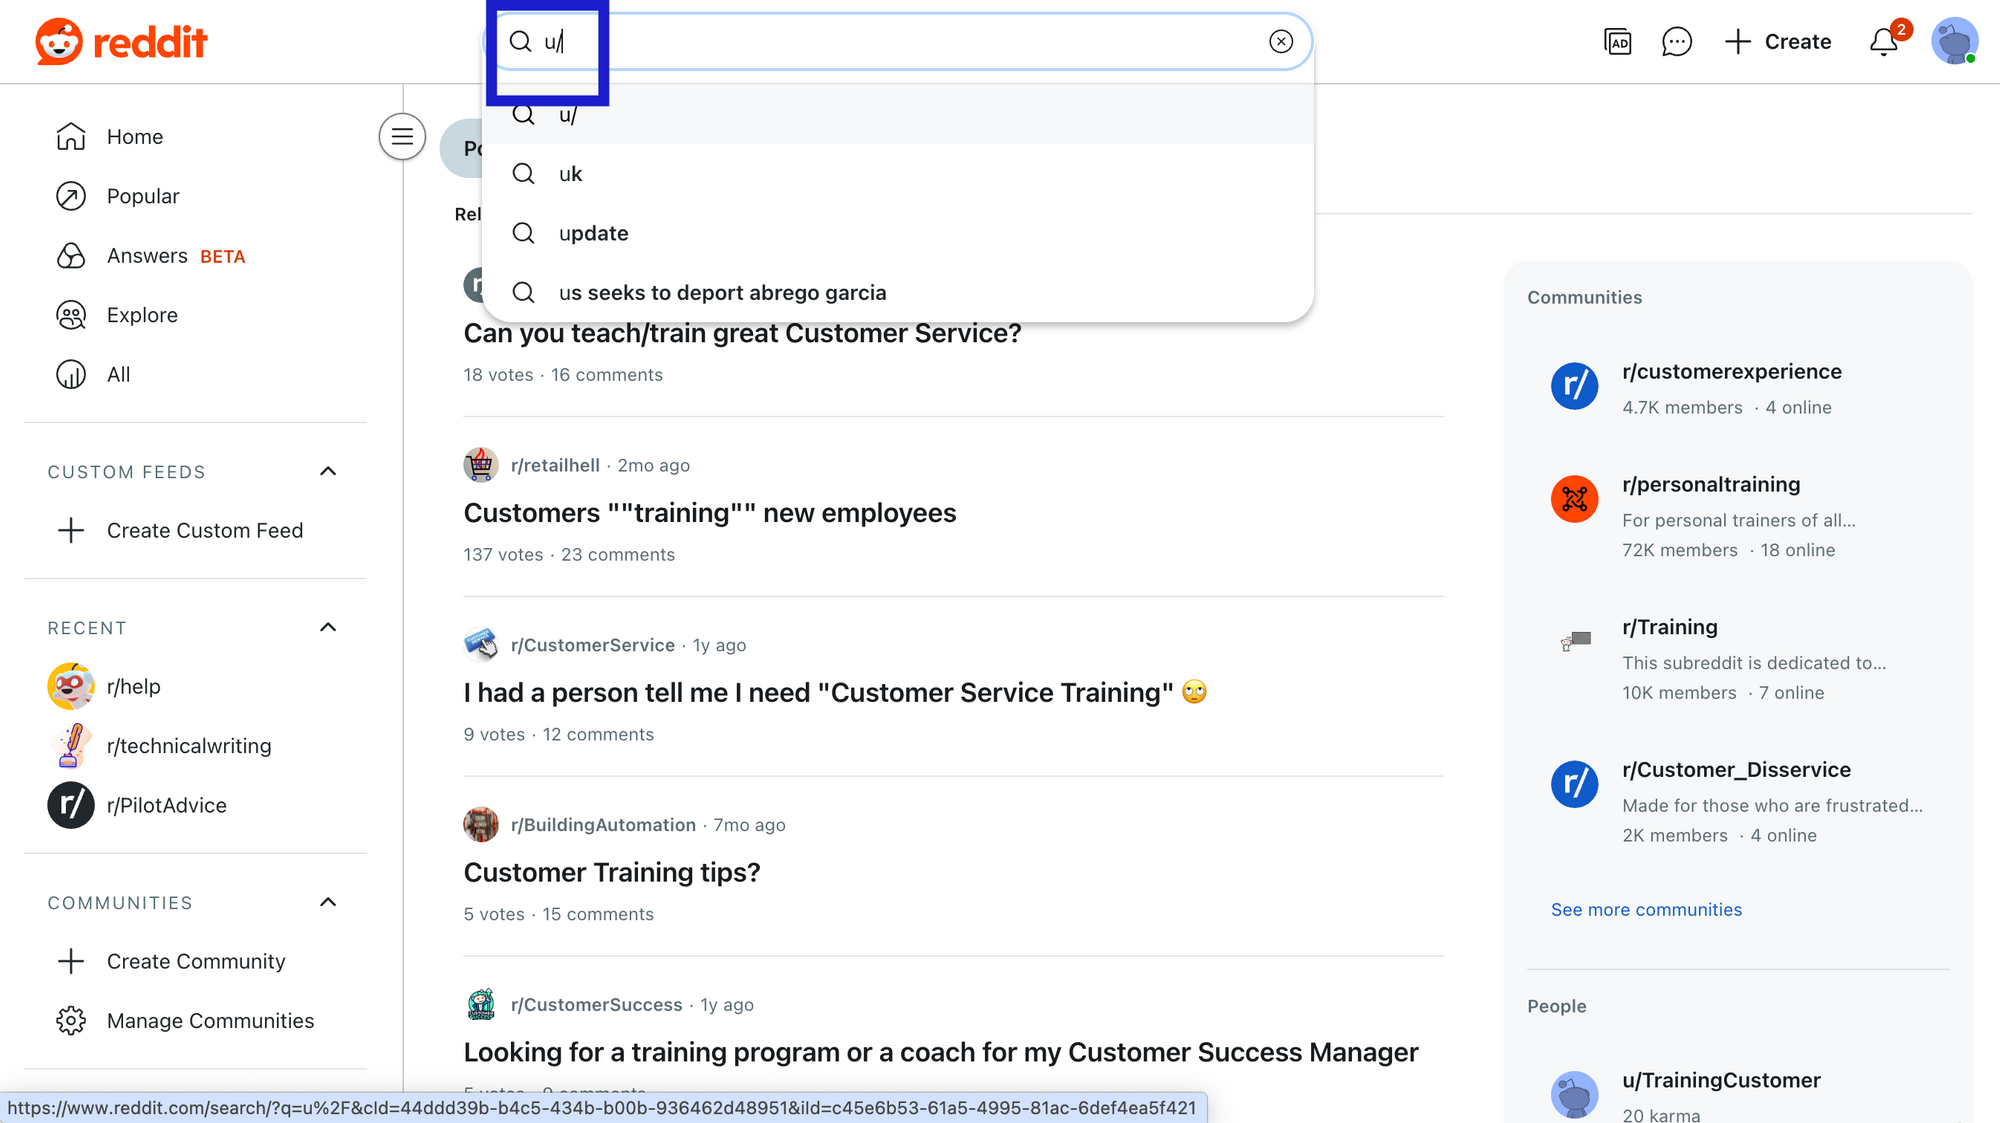The height and width of the screenshot is (1123, 2000).
Task: Clear the search box with the X icon
Action: 1281,41
